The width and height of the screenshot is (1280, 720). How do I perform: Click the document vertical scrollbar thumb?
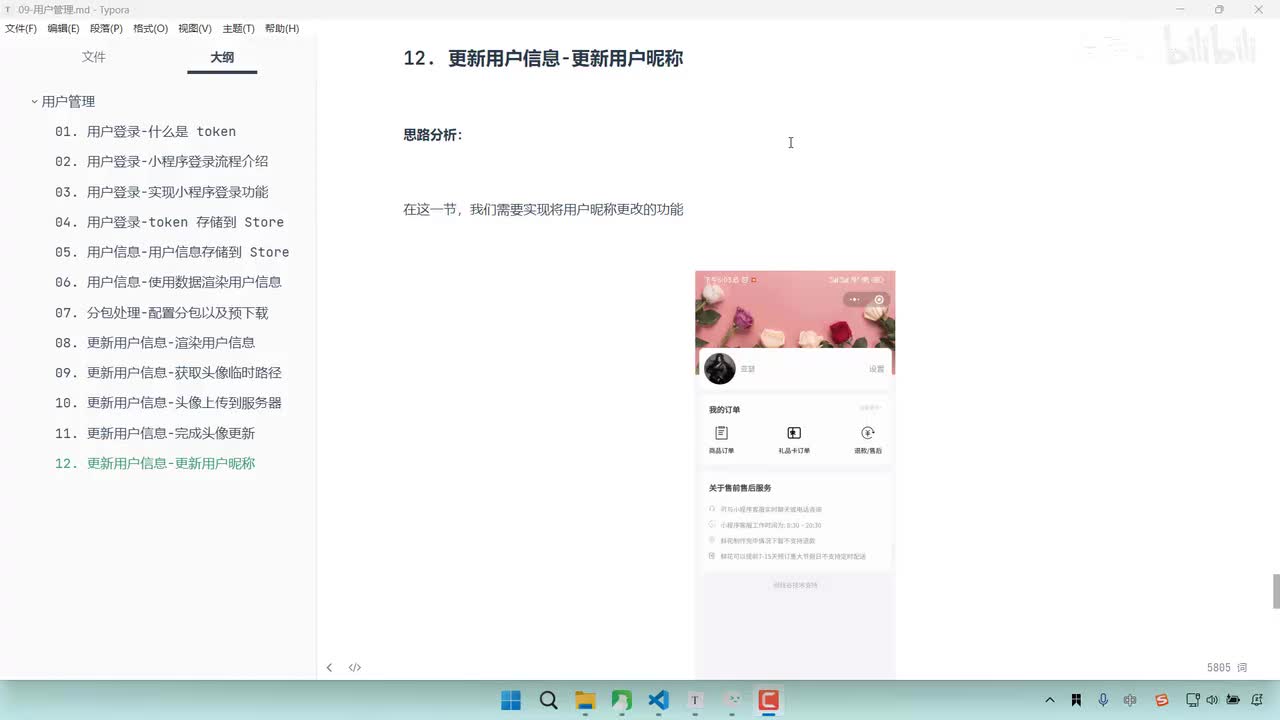pos(1276,591)
